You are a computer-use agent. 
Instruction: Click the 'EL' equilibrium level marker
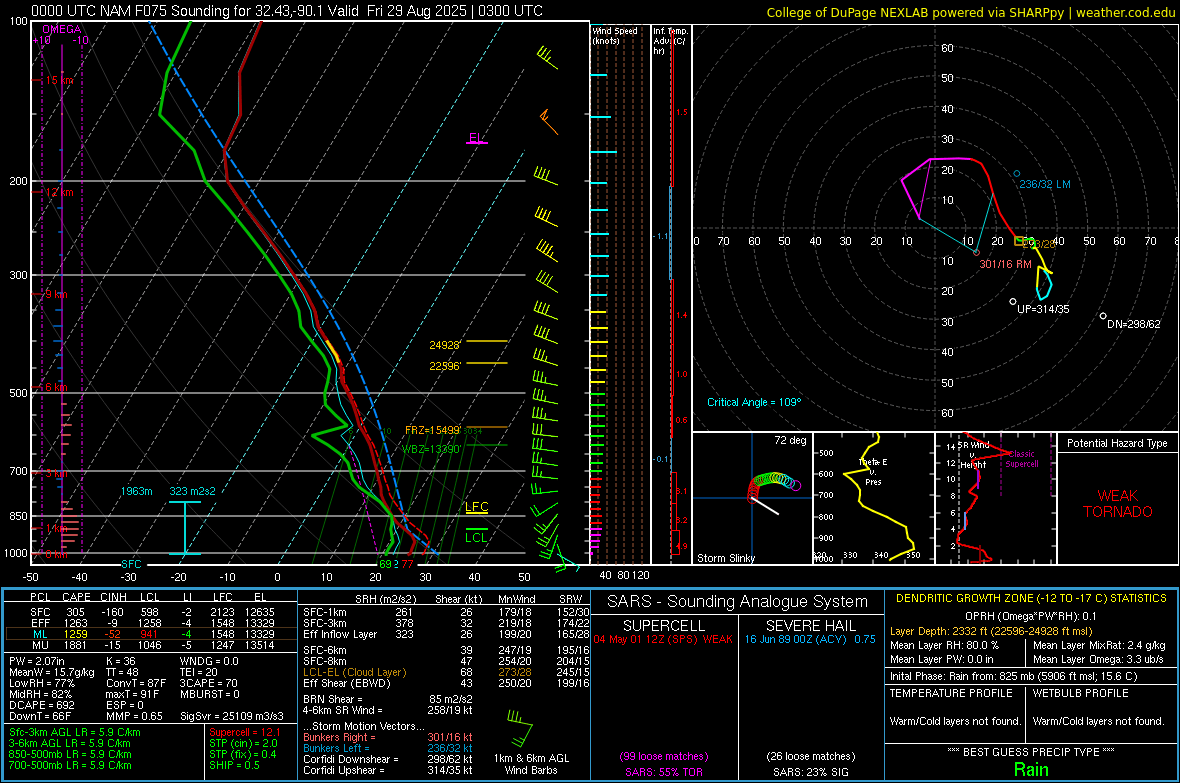point(476,138)
